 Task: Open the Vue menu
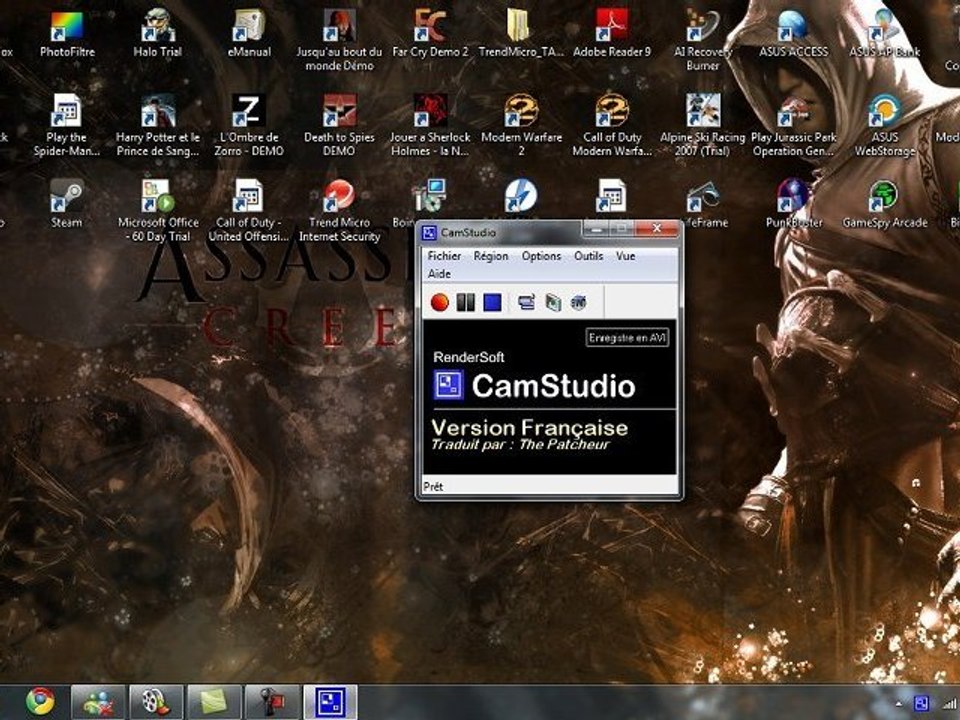point(625,256)
